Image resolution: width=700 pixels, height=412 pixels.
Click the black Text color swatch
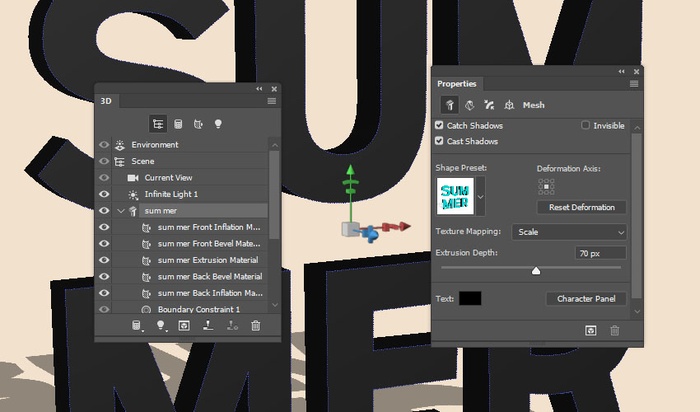click(x=470, y=299)
